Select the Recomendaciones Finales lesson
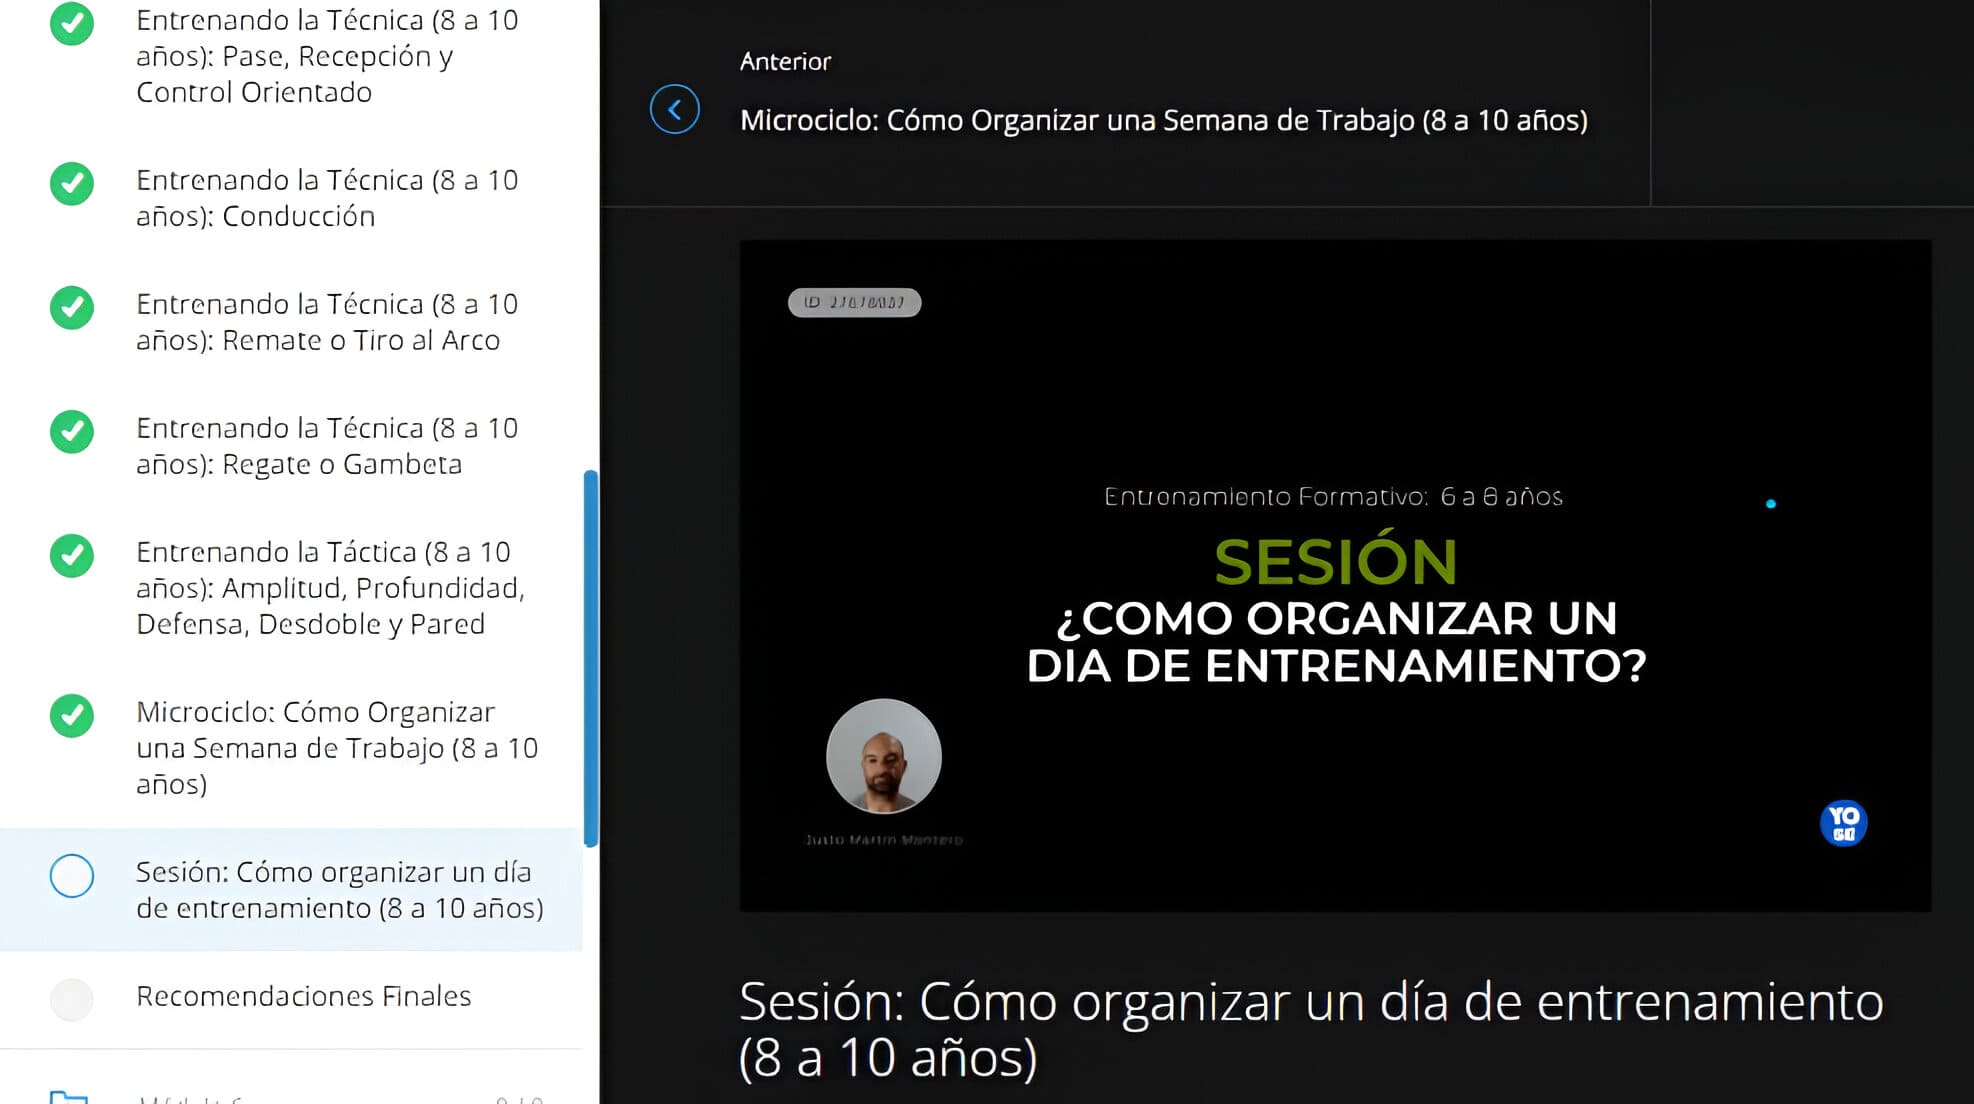The height and width of the screenshot is (1104, 1974). [303, 996]
